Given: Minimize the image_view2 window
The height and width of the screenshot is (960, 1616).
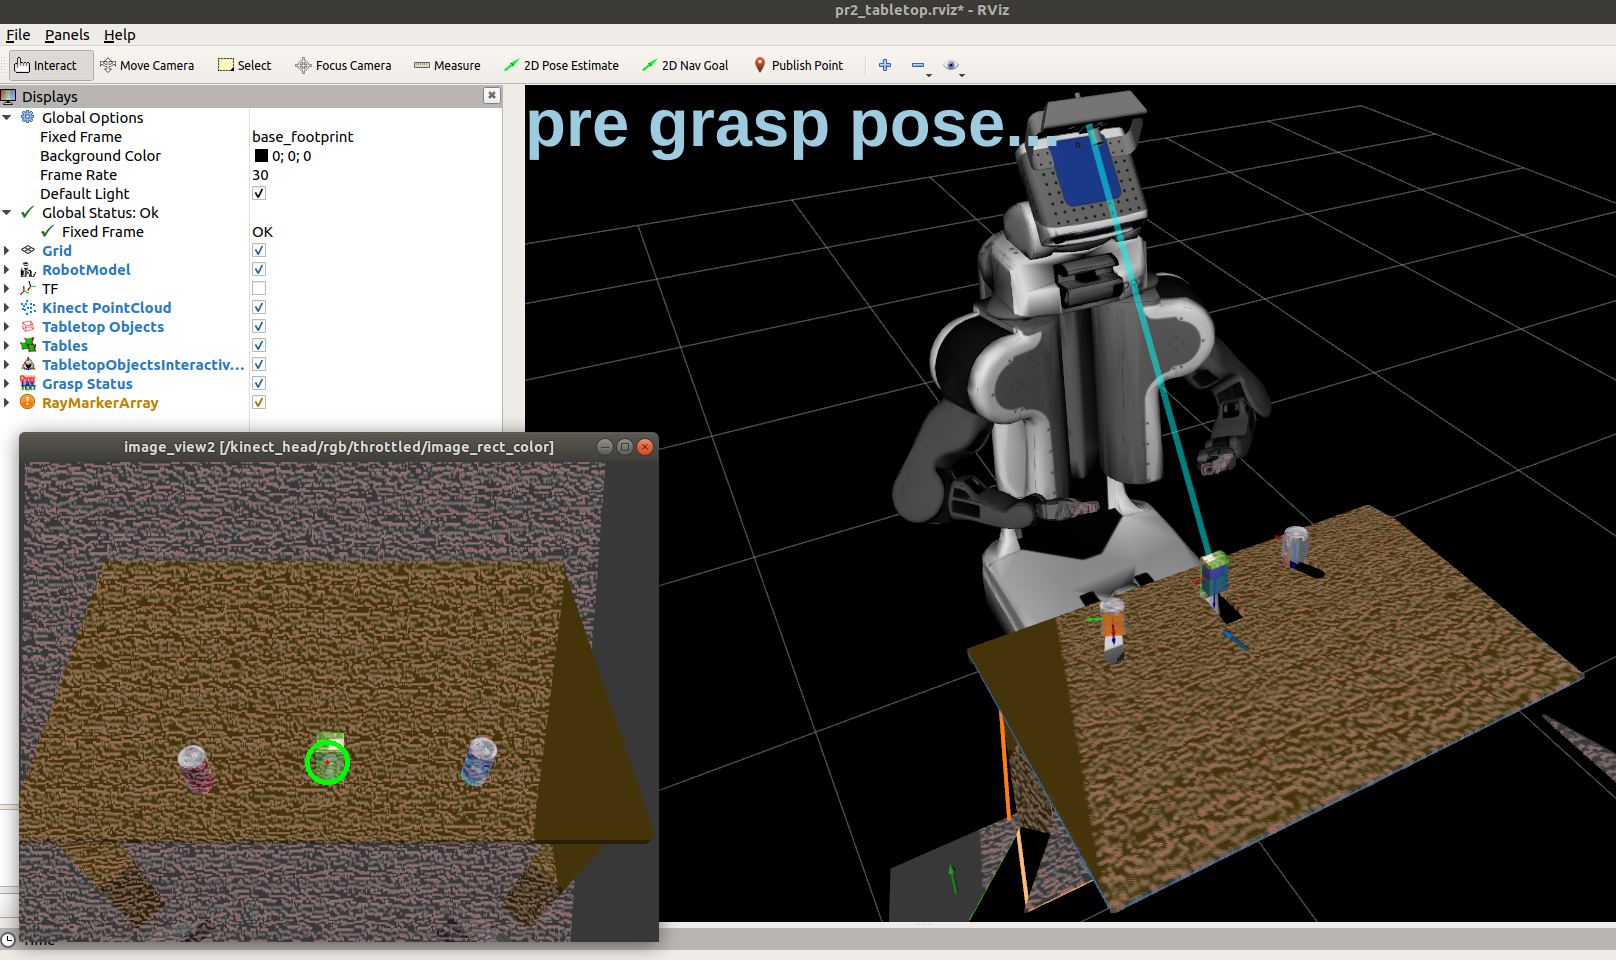Looking at the screenshot, I should (605, 447).
